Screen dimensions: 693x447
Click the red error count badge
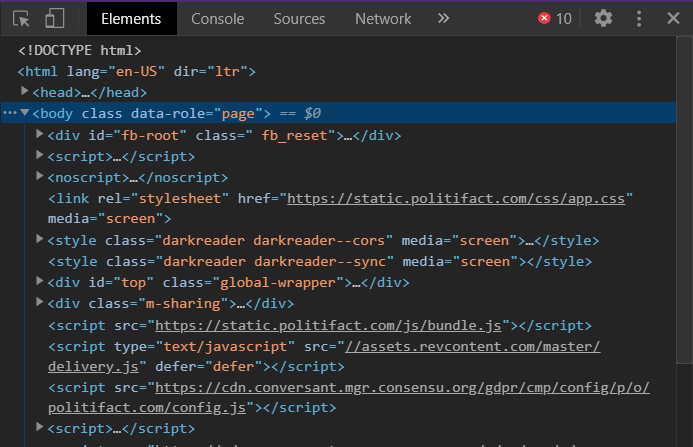tap(555, 19)
